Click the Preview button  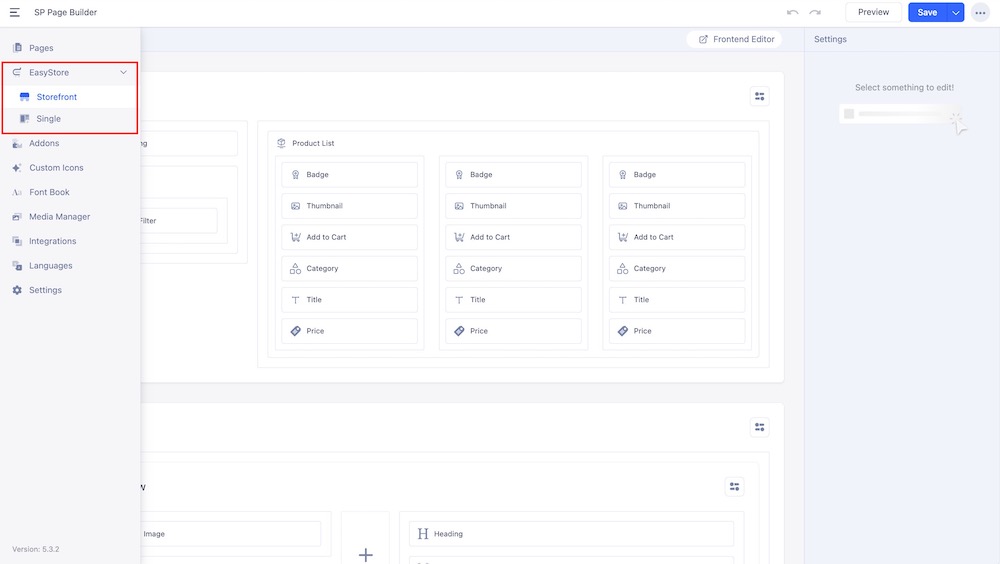(873, 12)
